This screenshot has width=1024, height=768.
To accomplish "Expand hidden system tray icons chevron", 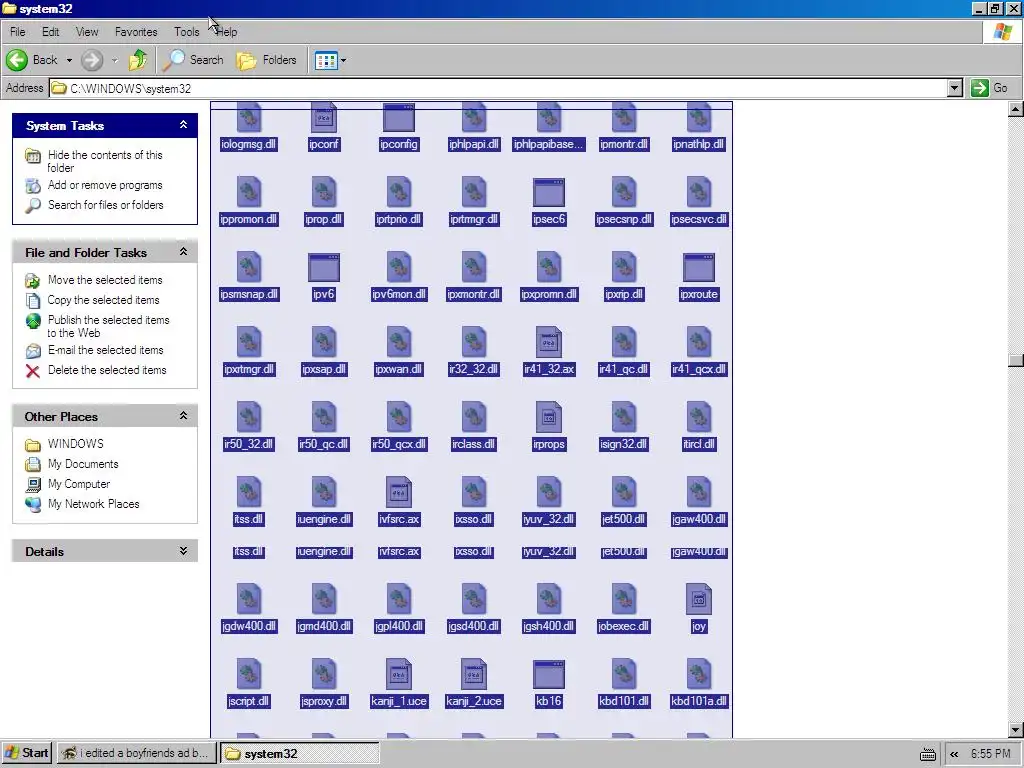I will (x=954, y=754).
